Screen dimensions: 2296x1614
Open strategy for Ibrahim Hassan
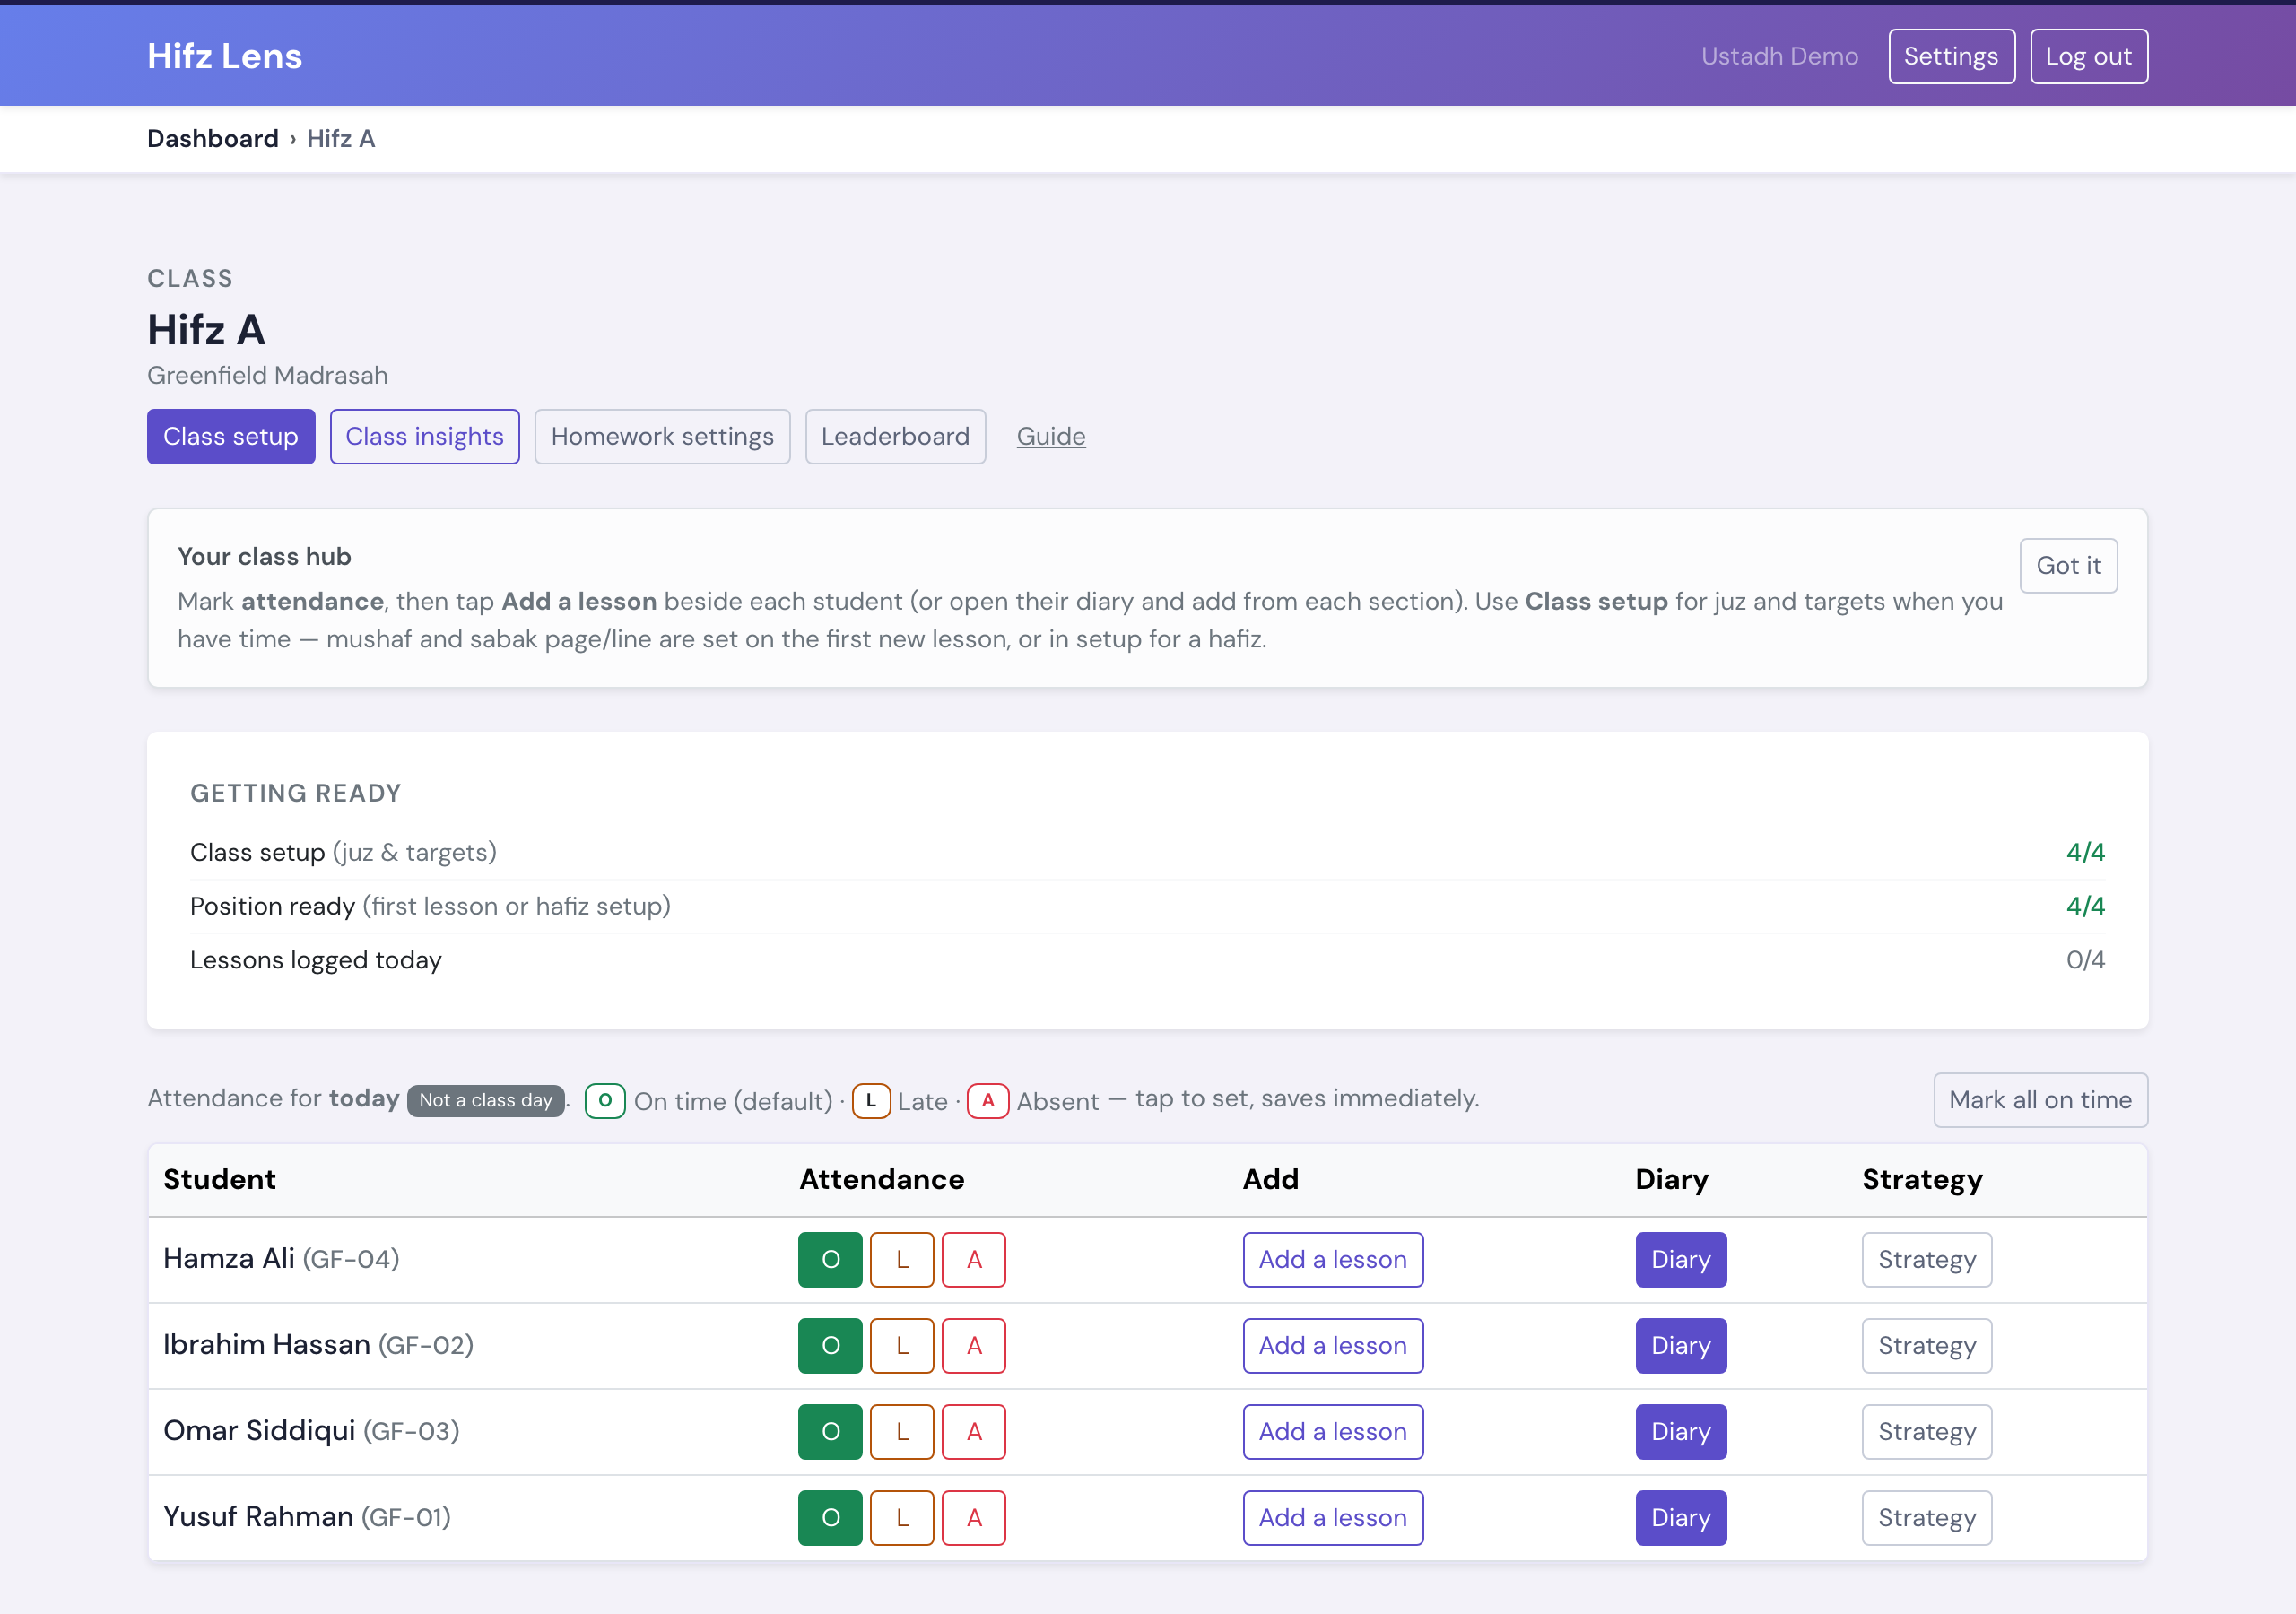1927,1345
